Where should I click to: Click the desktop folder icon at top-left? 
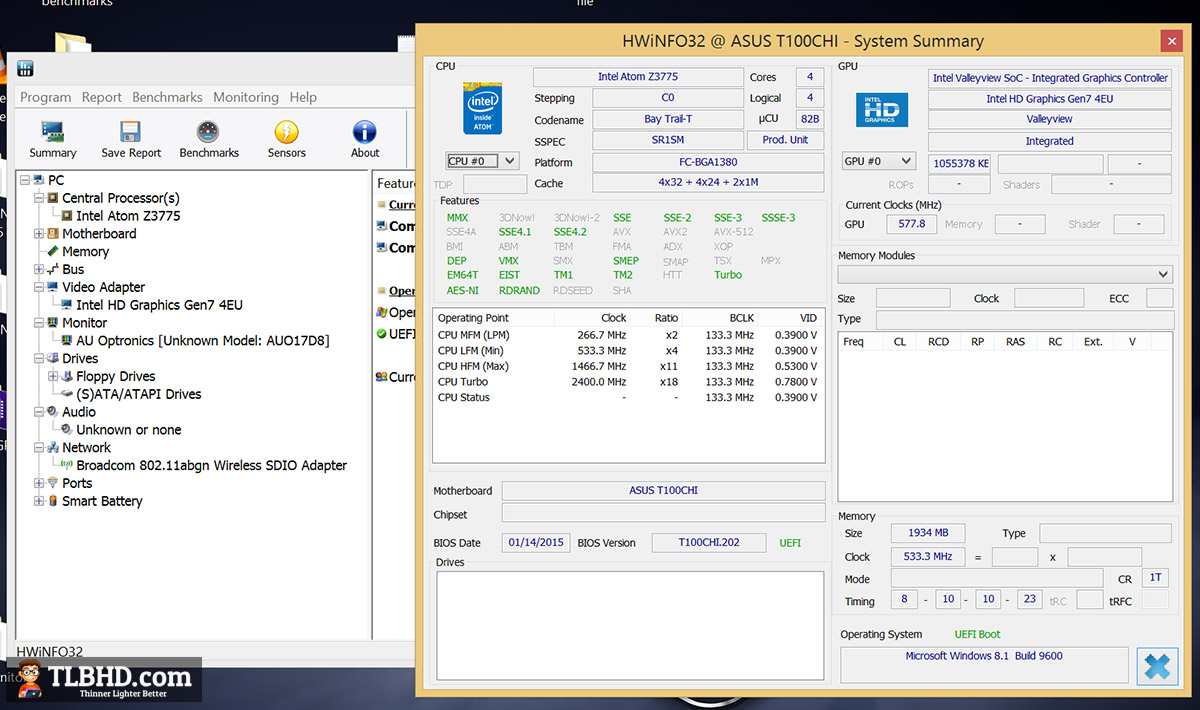(x=73, y=42)
